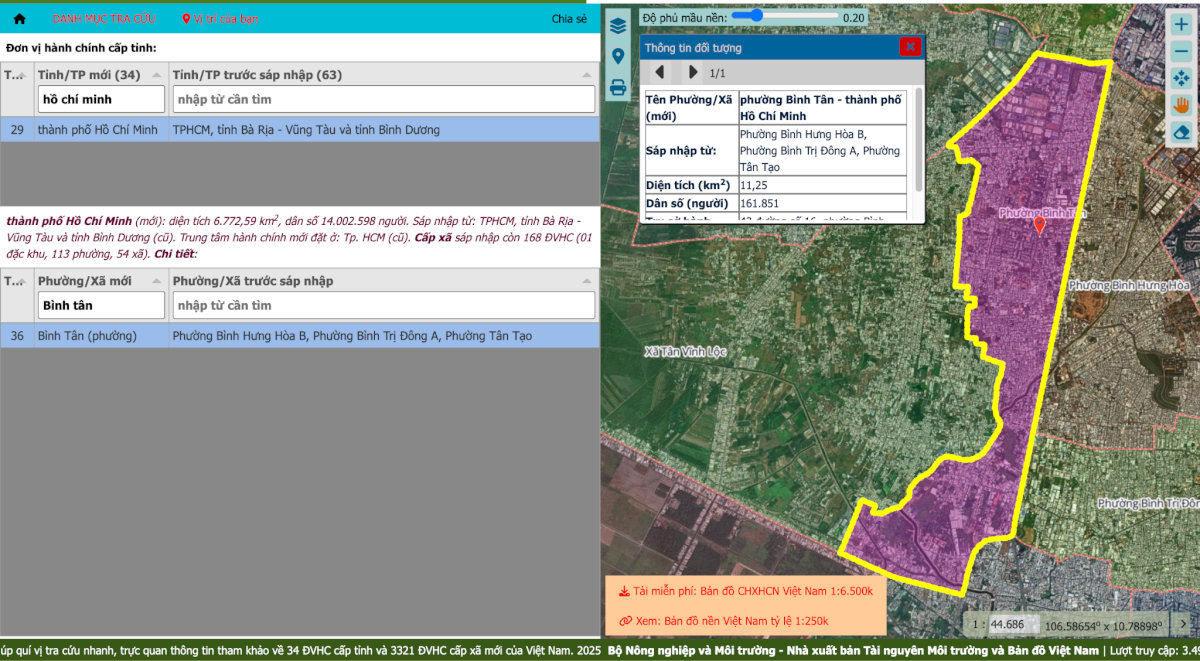Click the full extent arrows icon
Screen dimensions: 1200x661
point(1181,78)
